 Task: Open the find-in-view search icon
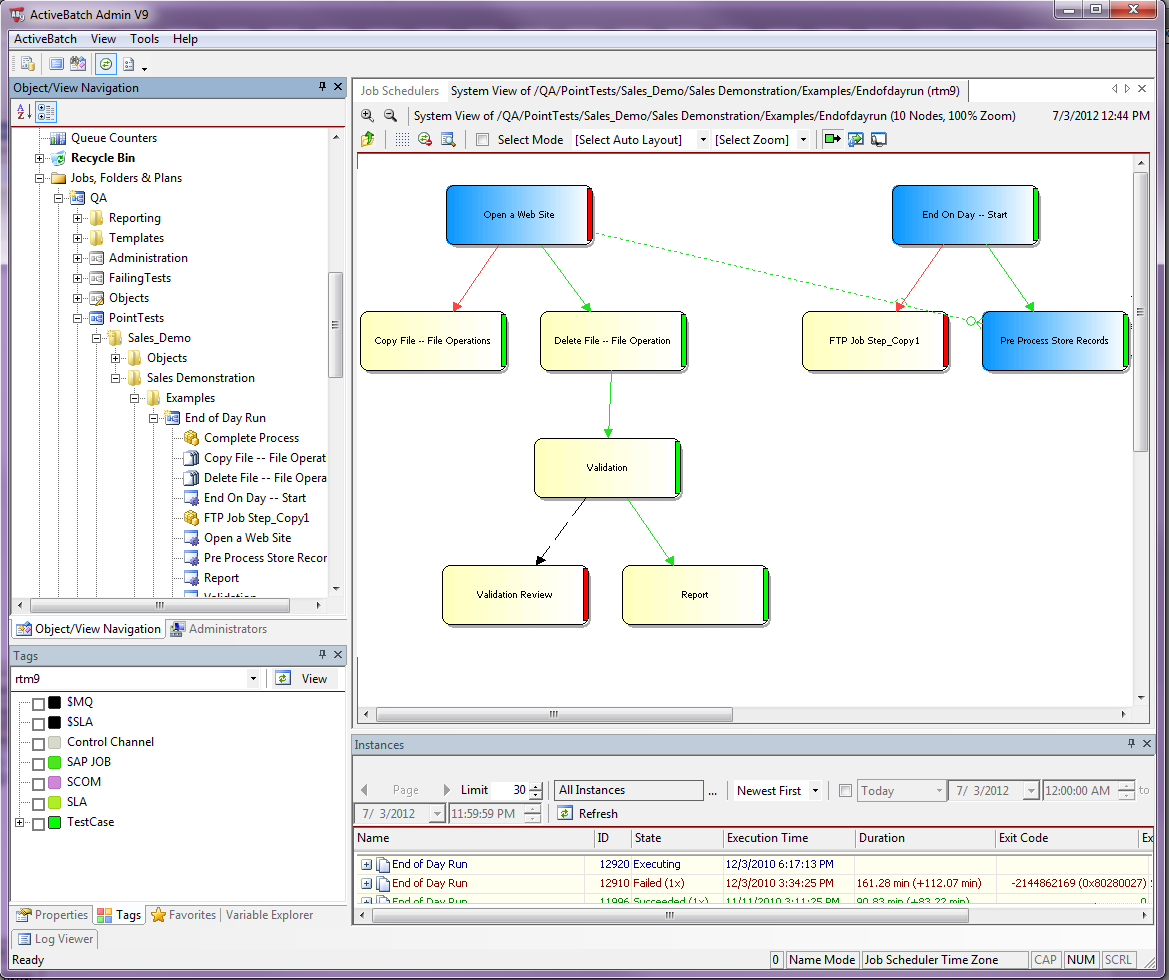tap(449, 139)
